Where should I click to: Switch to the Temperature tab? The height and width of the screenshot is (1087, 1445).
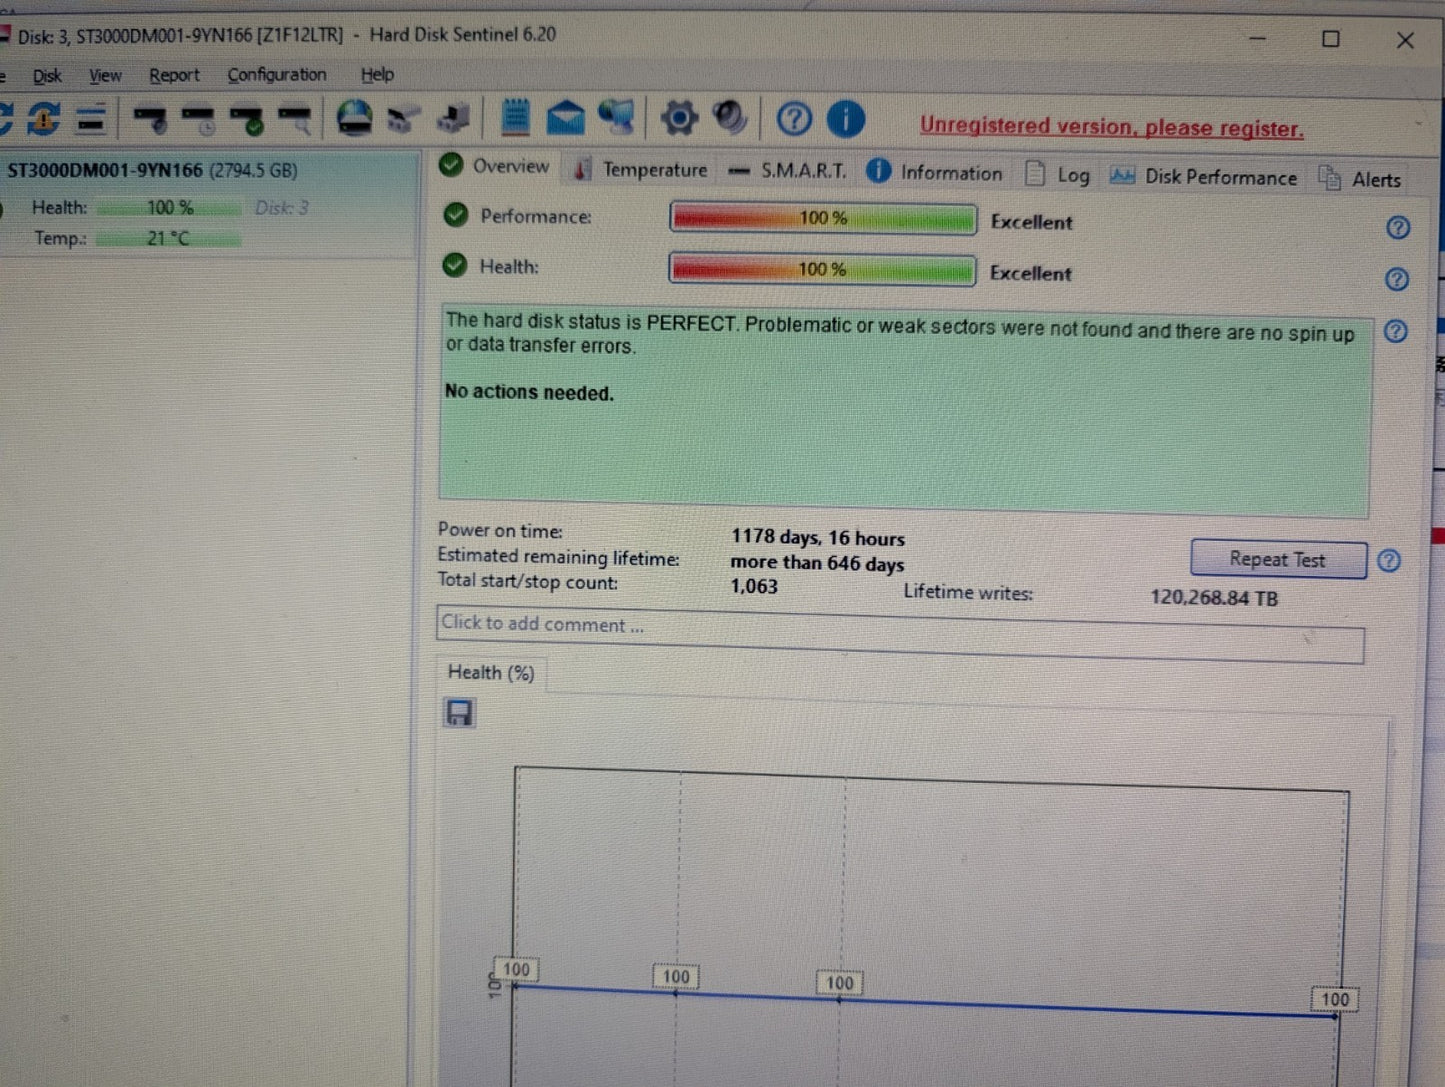[x=640, y=170]
